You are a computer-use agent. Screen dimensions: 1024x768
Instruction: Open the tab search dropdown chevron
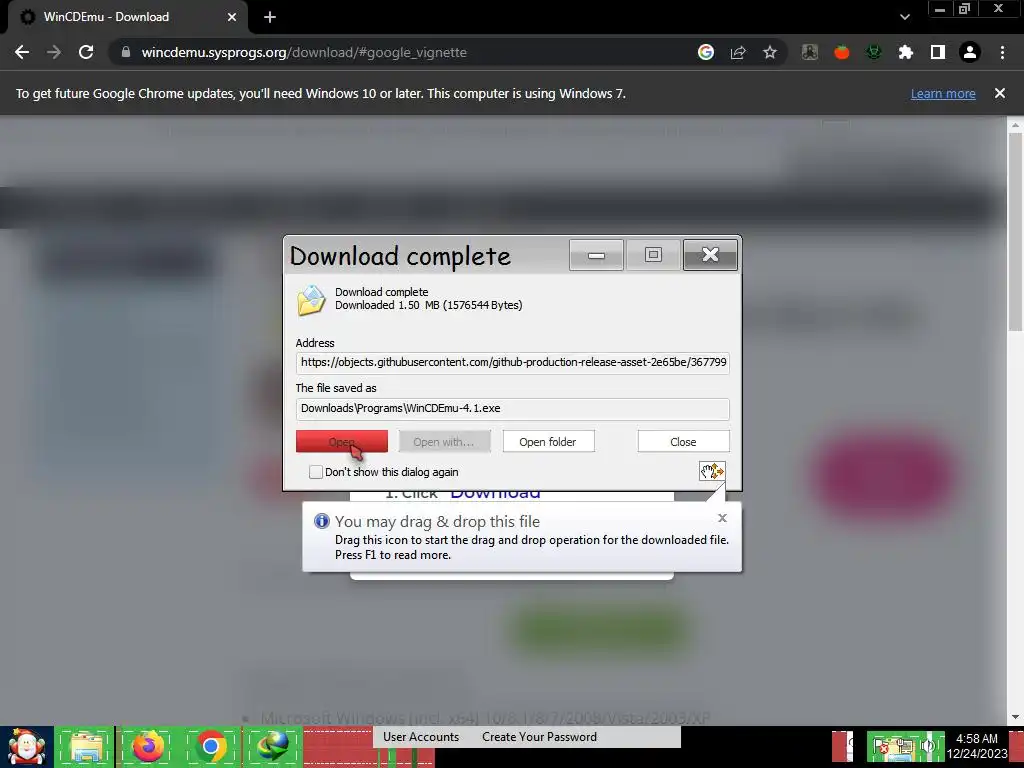tap(904, 17)
